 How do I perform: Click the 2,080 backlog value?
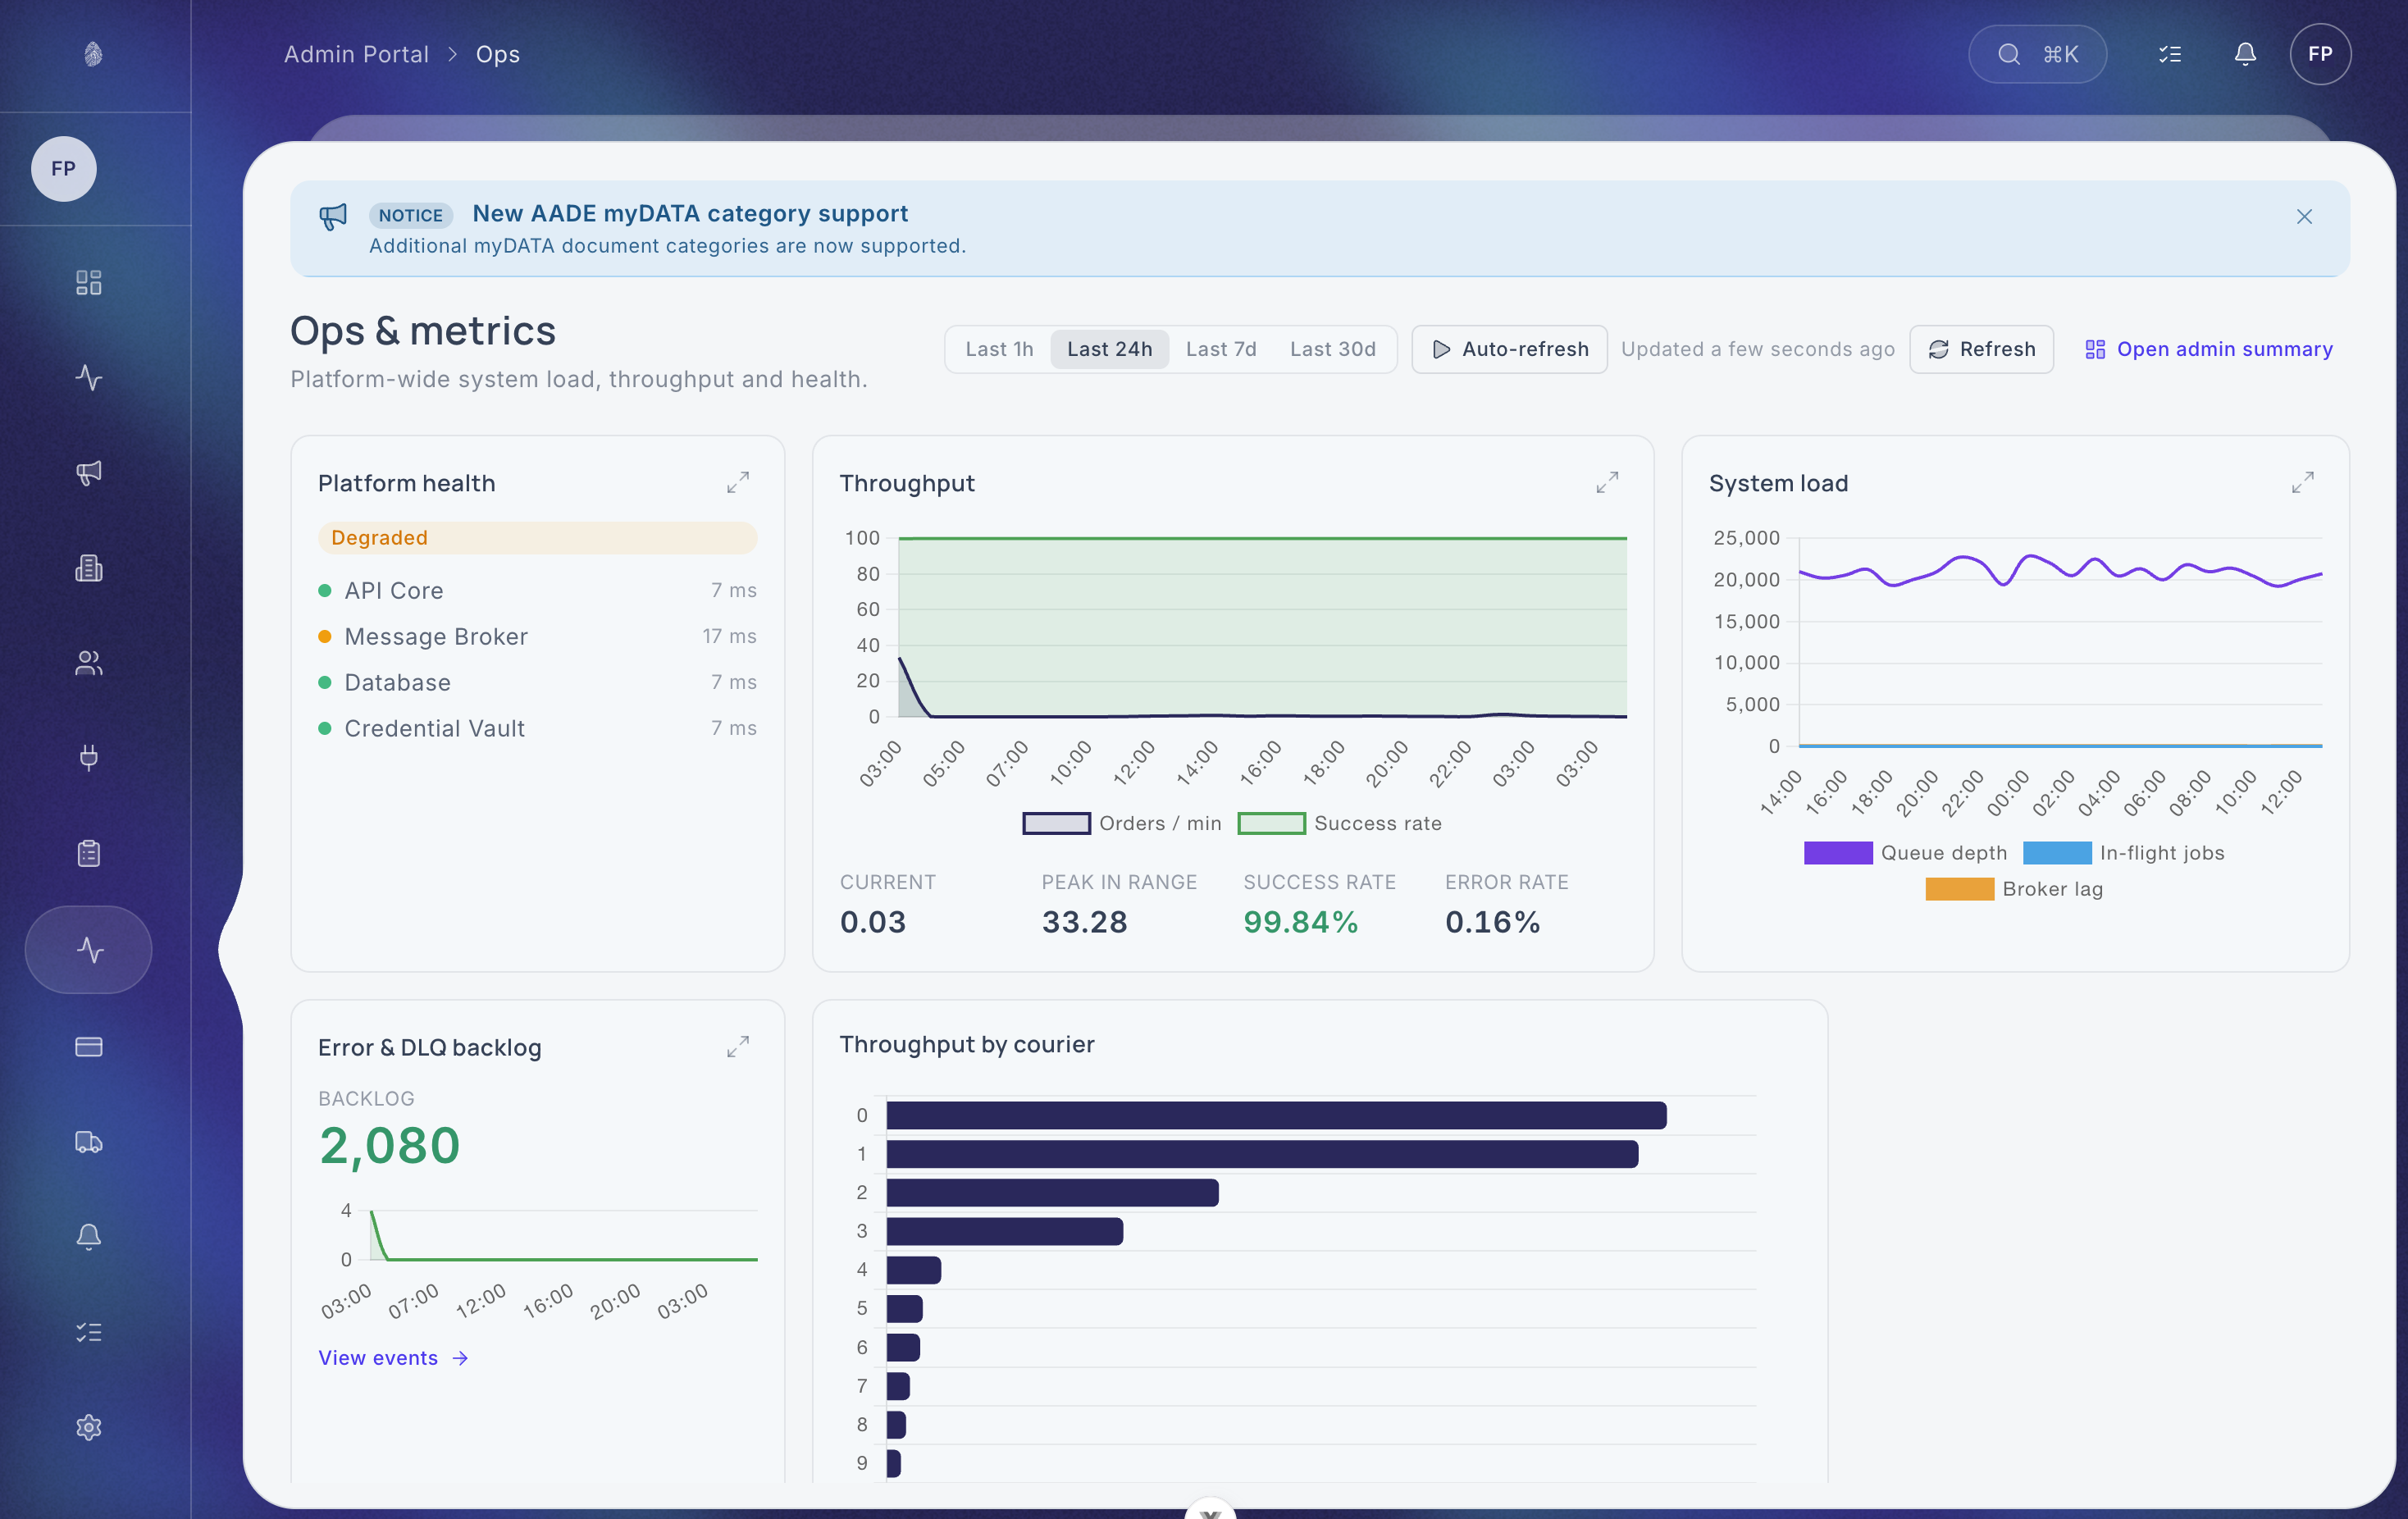[x=389, y=1145]
